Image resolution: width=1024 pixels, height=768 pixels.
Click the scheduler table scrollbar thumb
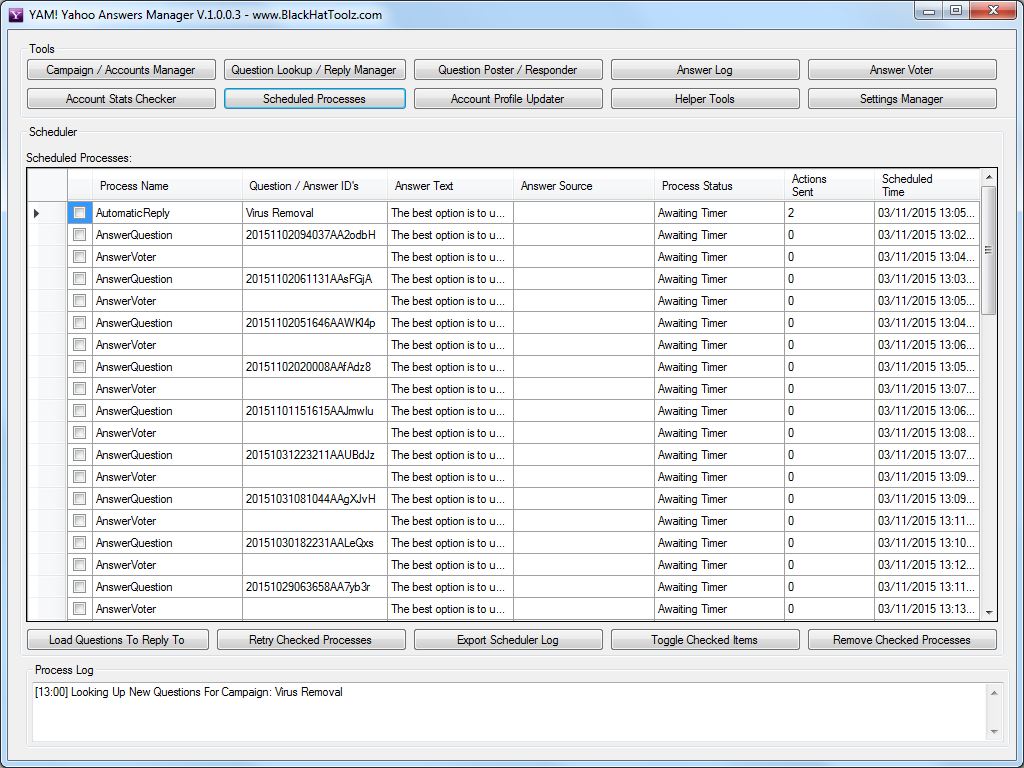[988, 250]
